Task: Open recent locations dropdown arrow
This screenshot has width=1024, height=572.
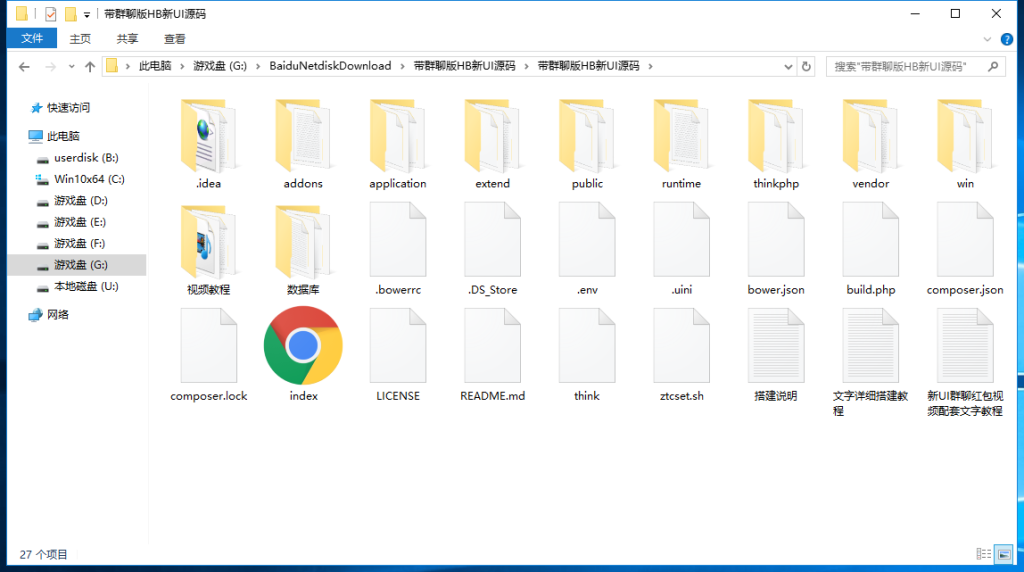Action: click(x=71, y=67)
